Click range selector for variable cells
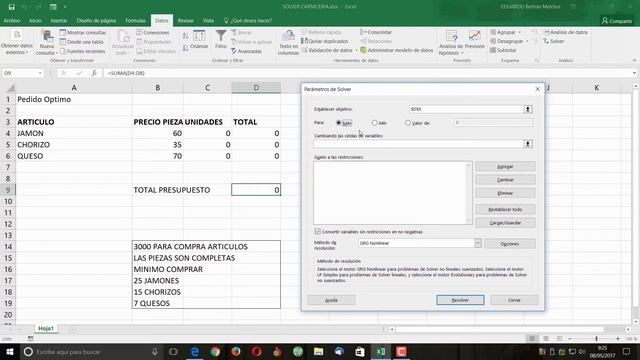Viewport: 640px width, 360px height. click(x=528, y=144)
